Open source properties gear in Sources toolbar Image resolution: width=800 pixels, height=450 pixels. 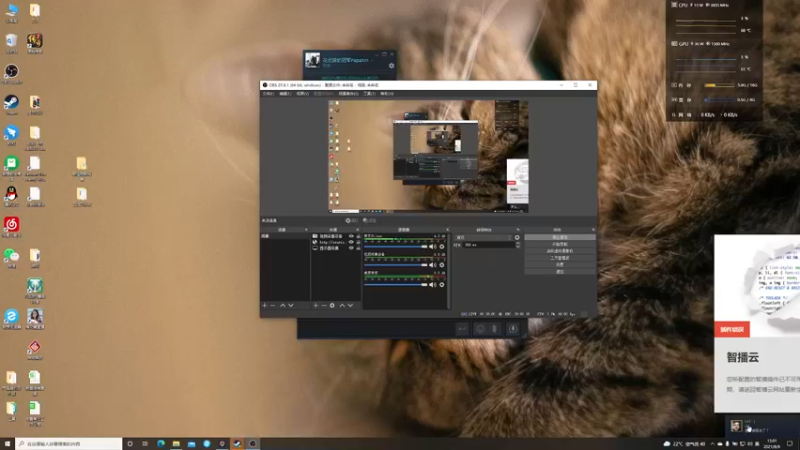[332, 306]
